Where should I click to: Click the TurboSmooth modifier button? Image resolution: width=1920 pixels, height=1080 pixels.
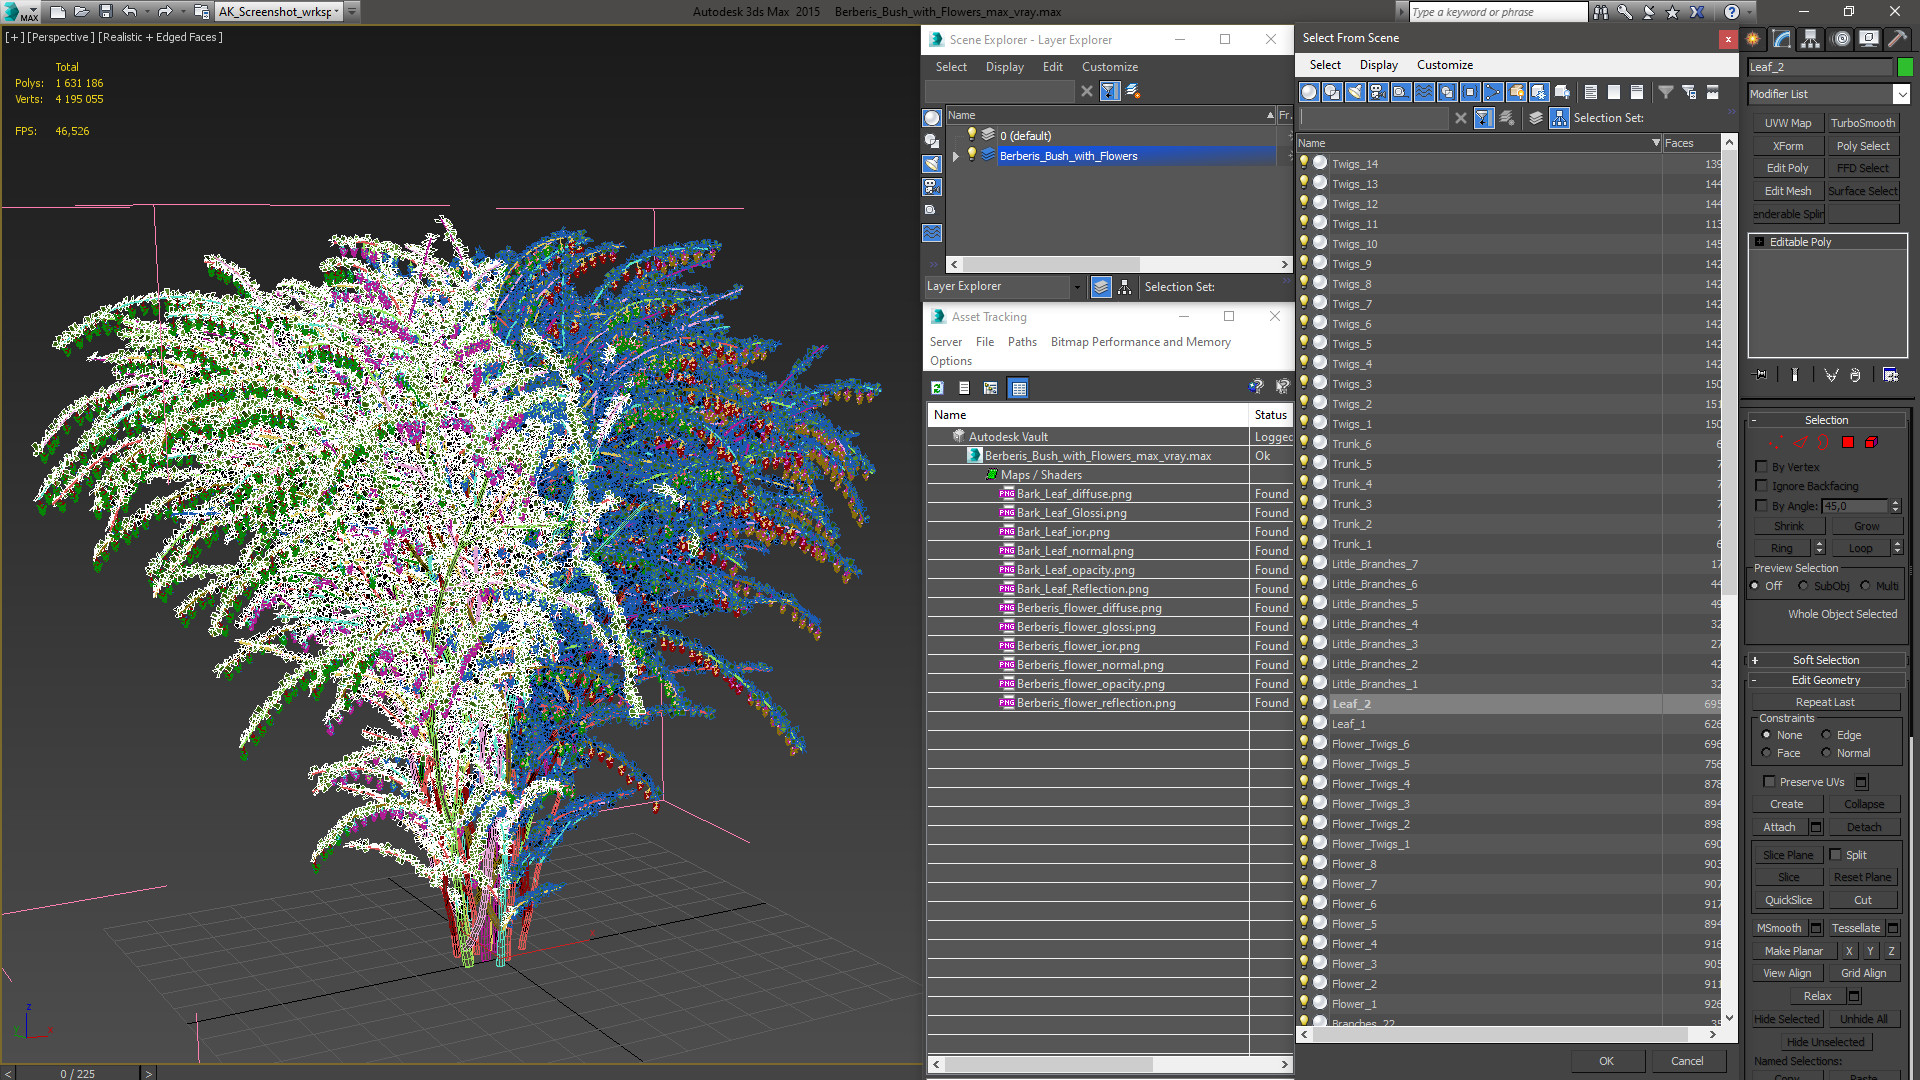[x=1862, y=123]
